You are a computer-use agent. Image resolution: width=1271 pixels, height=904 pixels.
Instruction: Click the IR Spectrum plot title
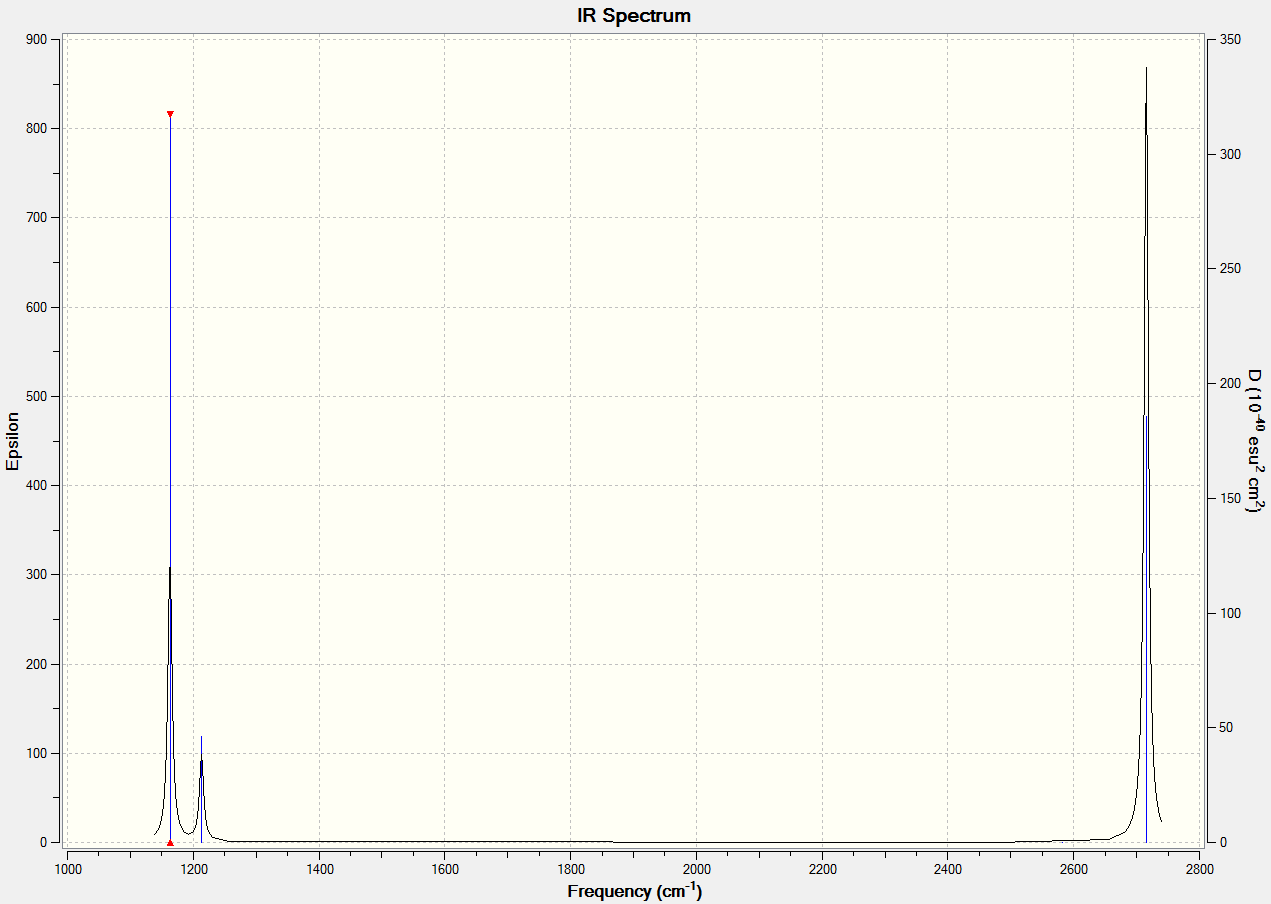(634, 16)
